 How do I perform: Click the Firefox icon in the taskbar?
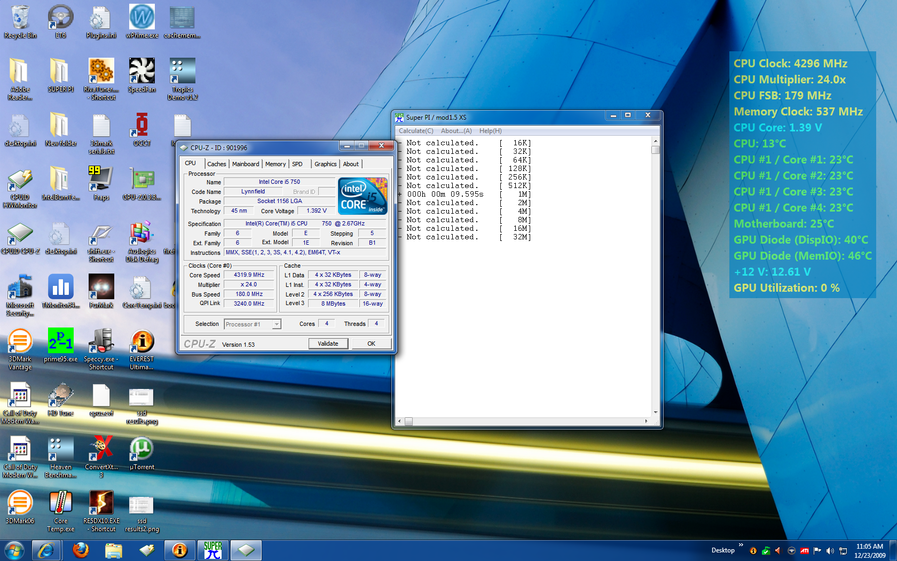pos(81,550)
